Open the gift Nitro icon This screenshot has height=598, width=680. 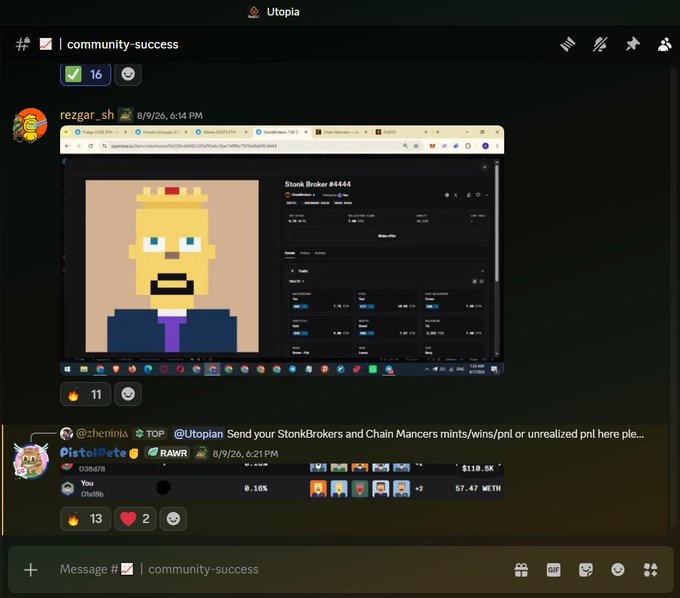click(521, 569)
